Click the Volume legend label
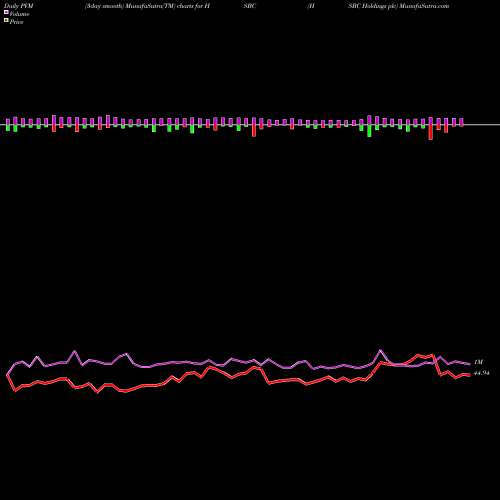Screen dimensions: 500x500 [x=19, y=14]
